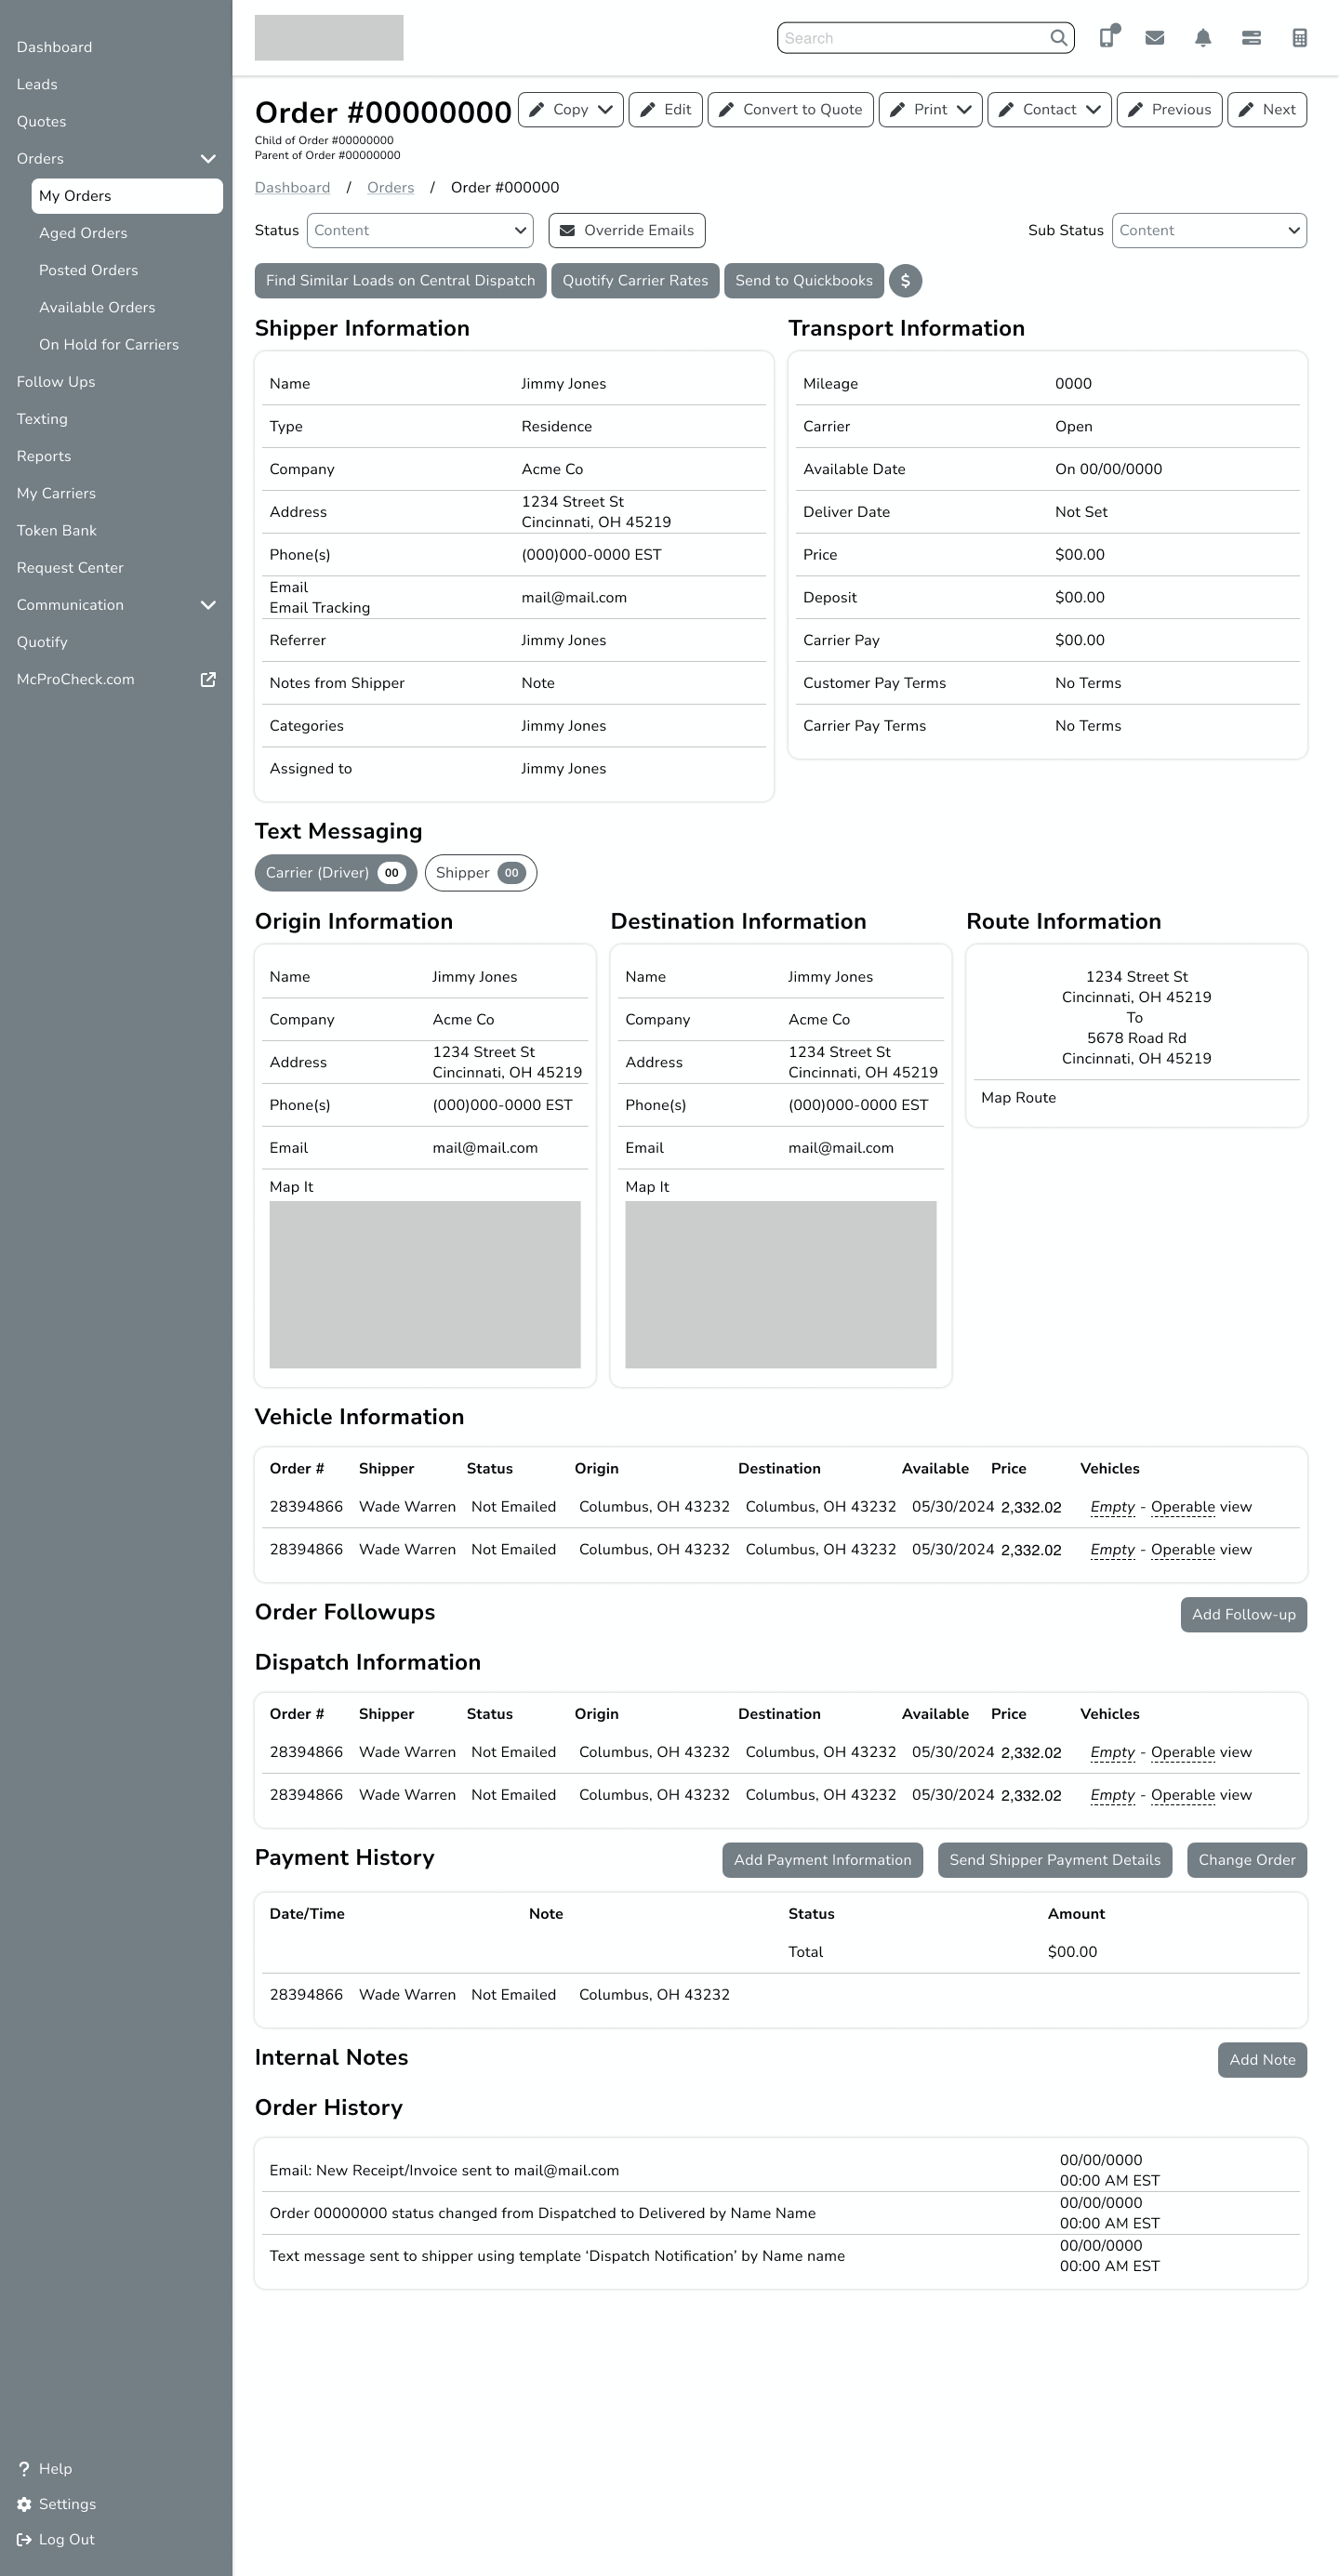Select the Shipper messaging tab

(x=481, y=873)
